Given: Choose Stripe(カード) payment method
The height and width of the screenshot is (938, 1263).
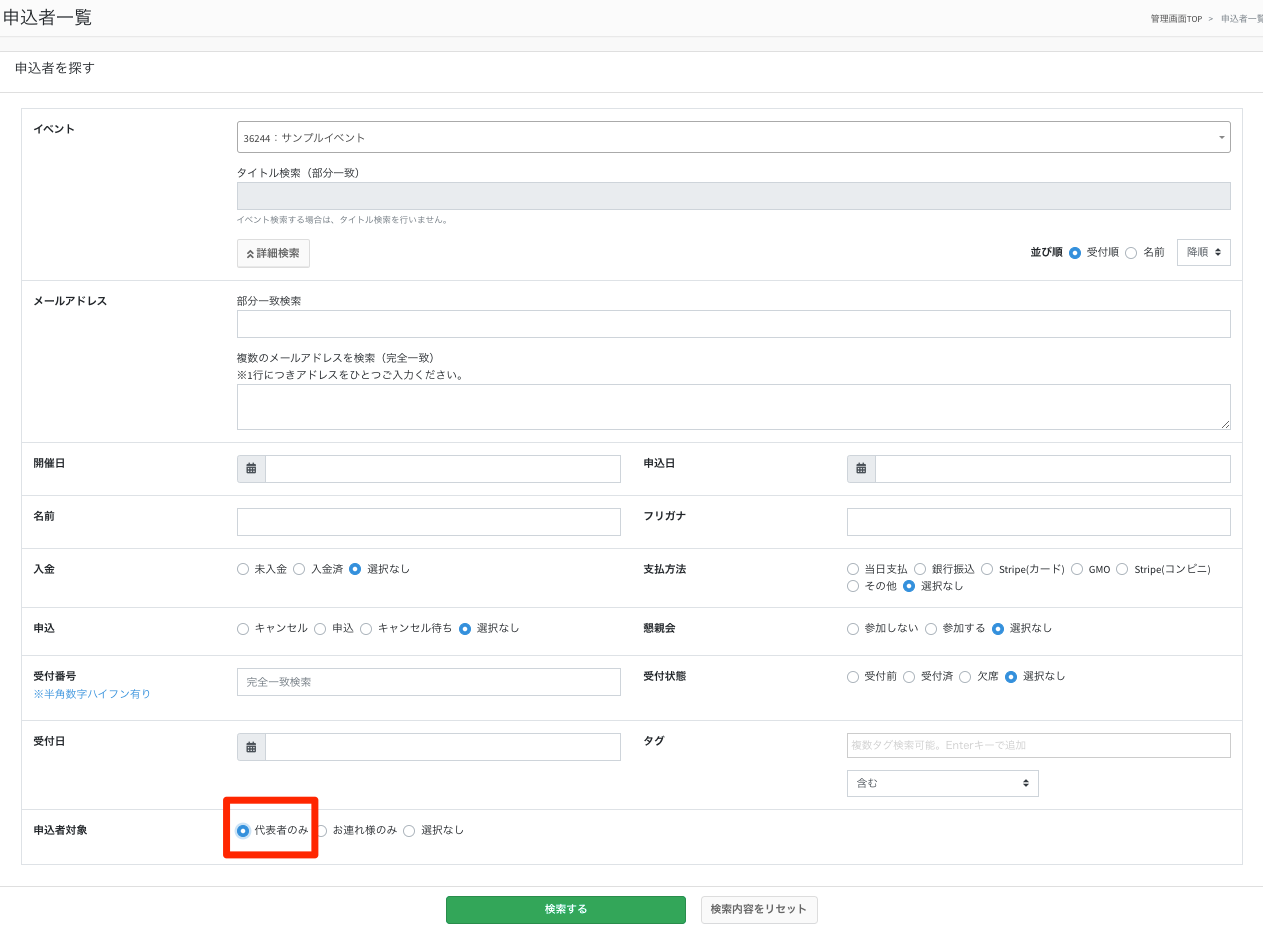Looking at the screenshot, I should pyautogui.click(x=987, y=569).
